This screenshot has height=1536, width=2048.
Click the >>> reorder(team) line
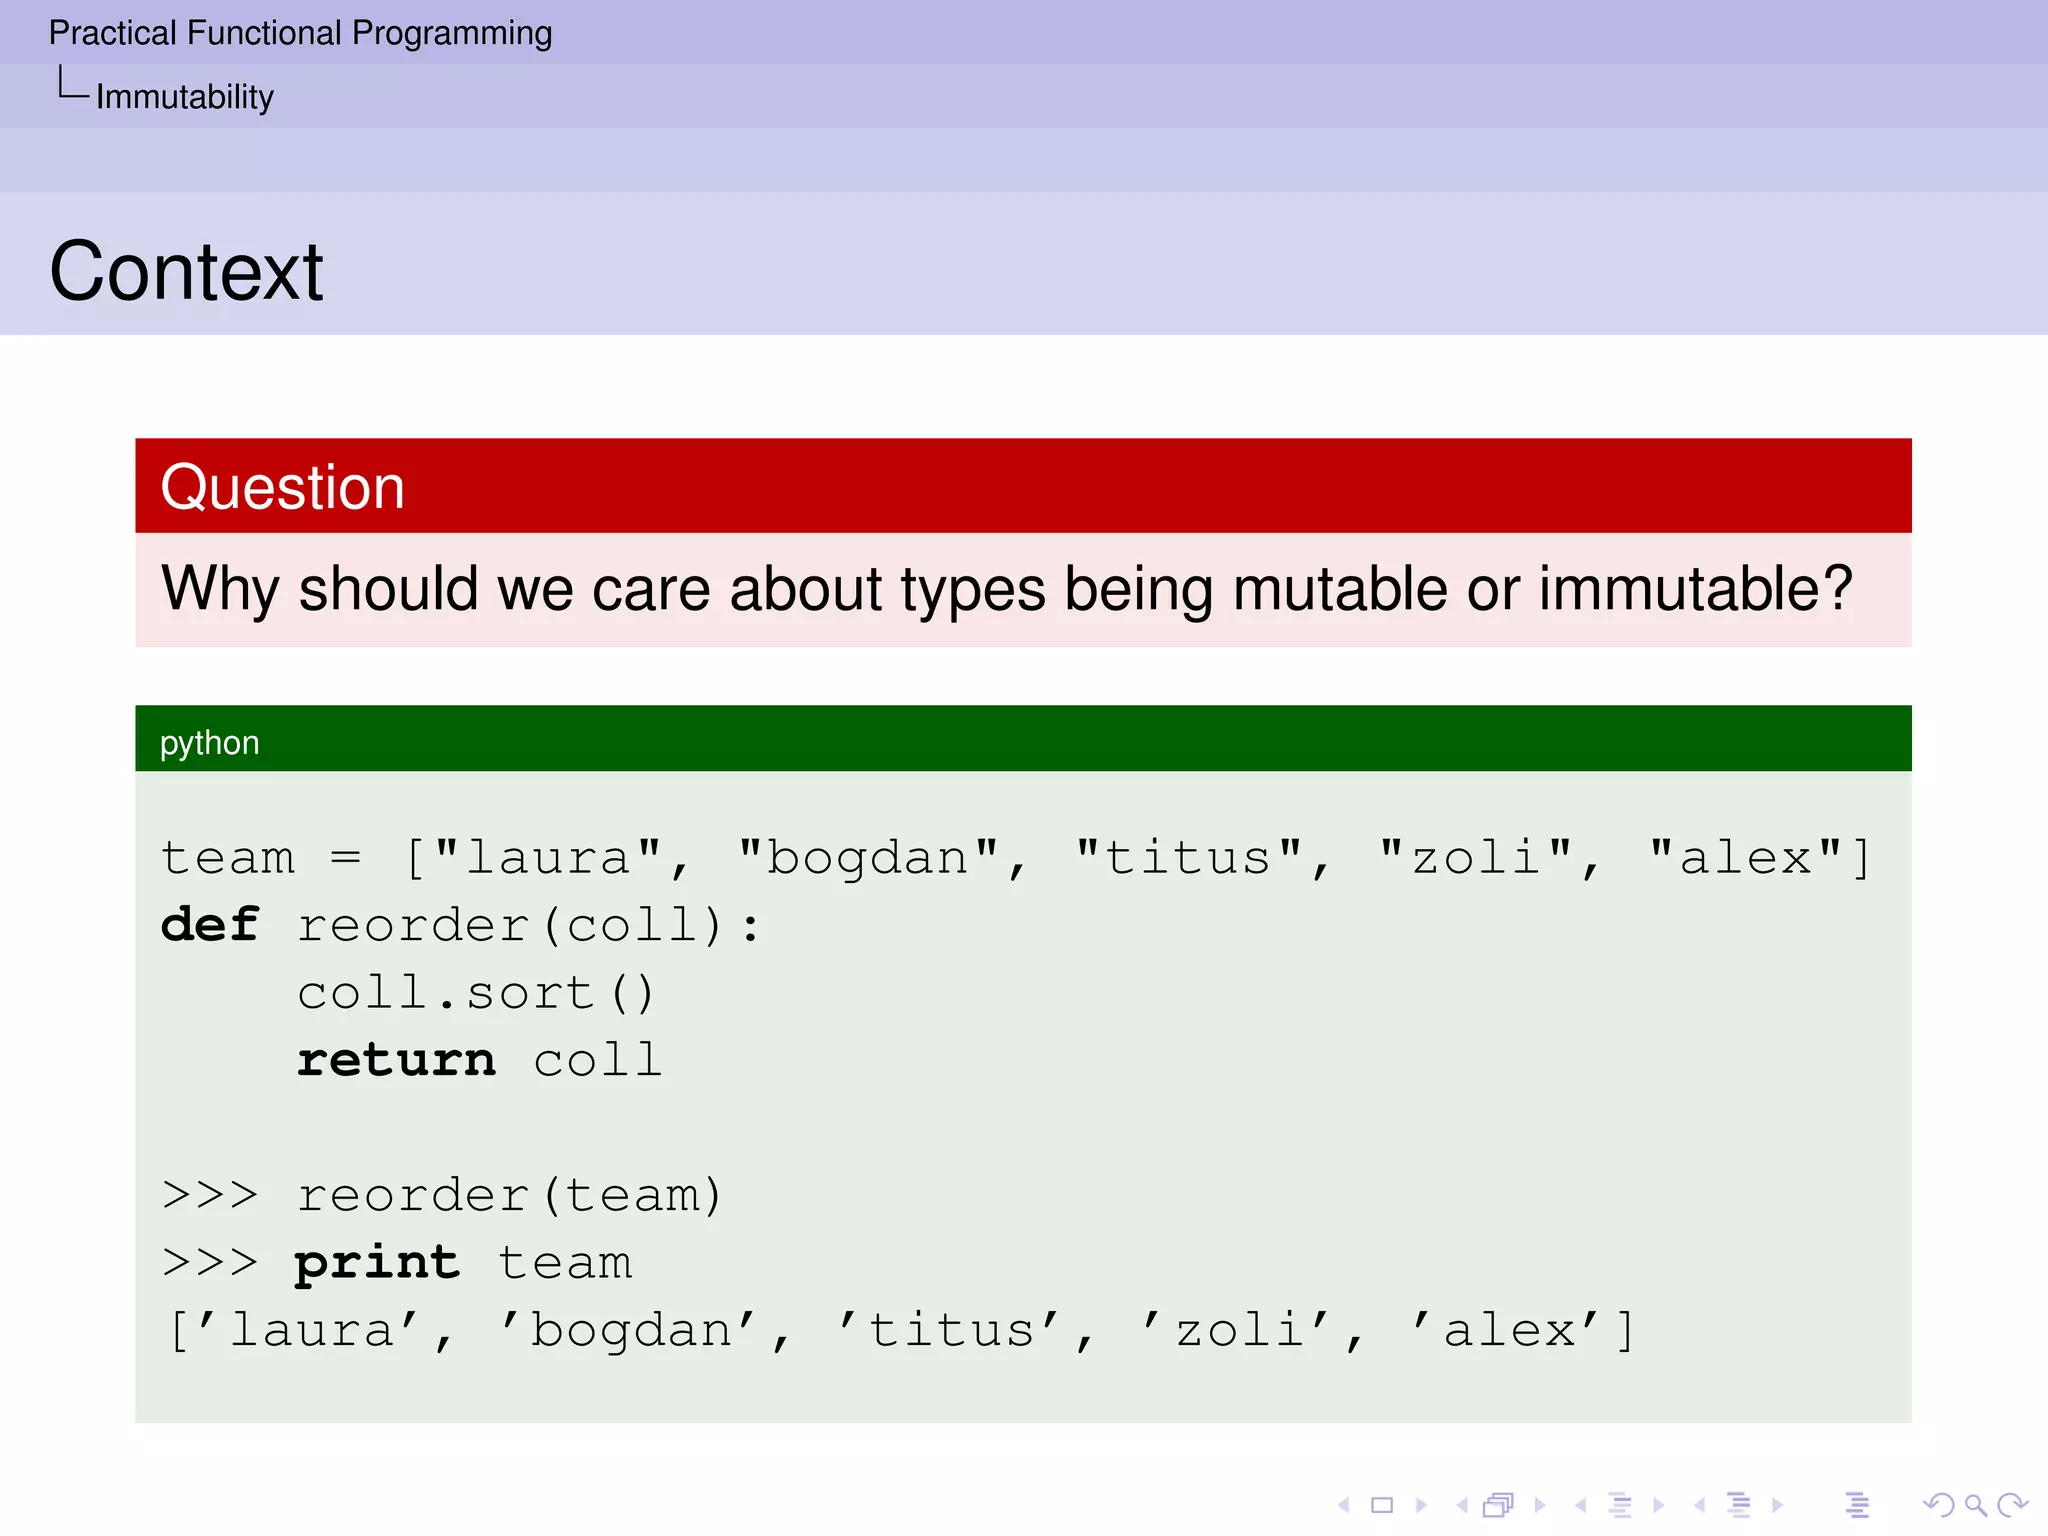click(441, 1195)
